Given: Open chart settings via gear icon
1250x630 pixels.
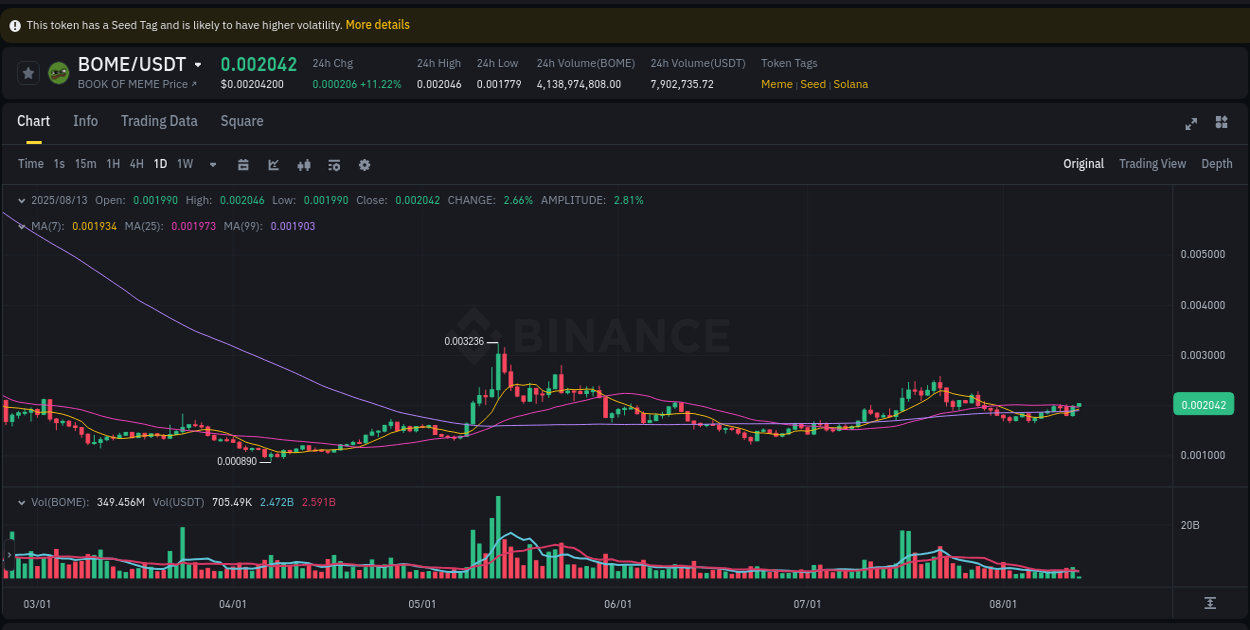Looking at the screenshot, I should coord(364,164).
